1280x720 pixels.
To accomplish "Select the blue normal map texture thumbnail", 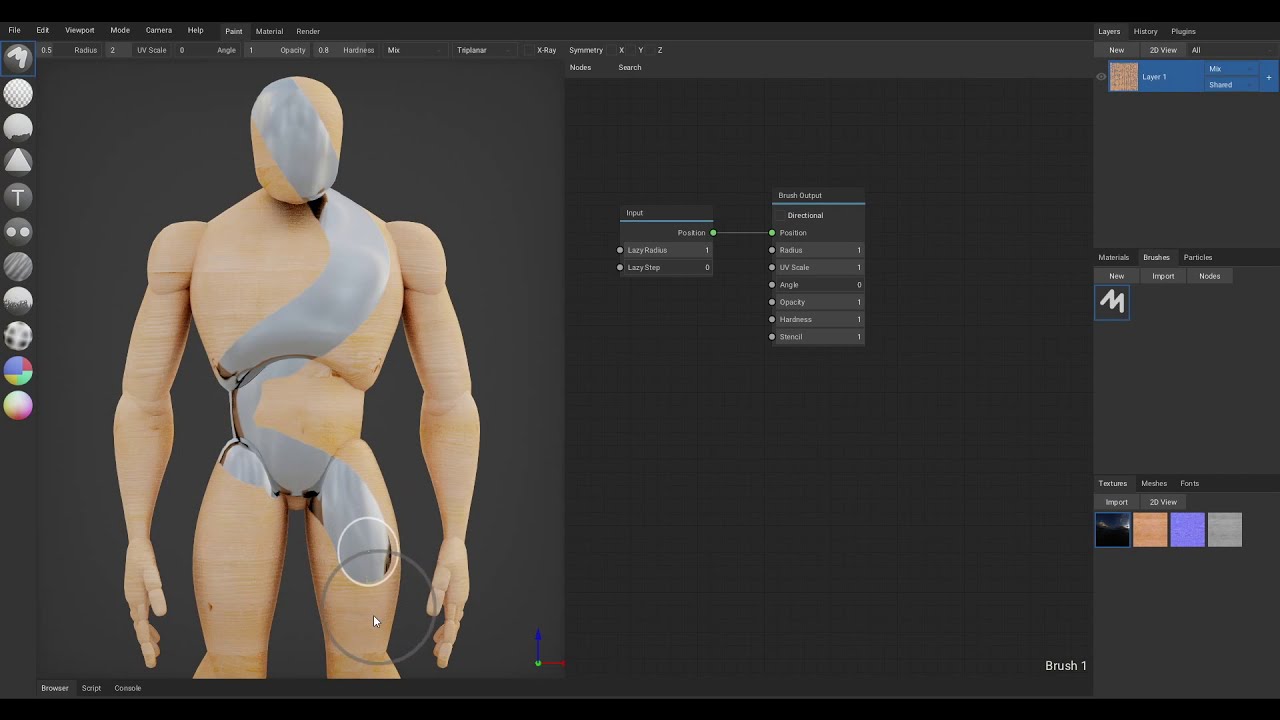I will coord(1187,530).
